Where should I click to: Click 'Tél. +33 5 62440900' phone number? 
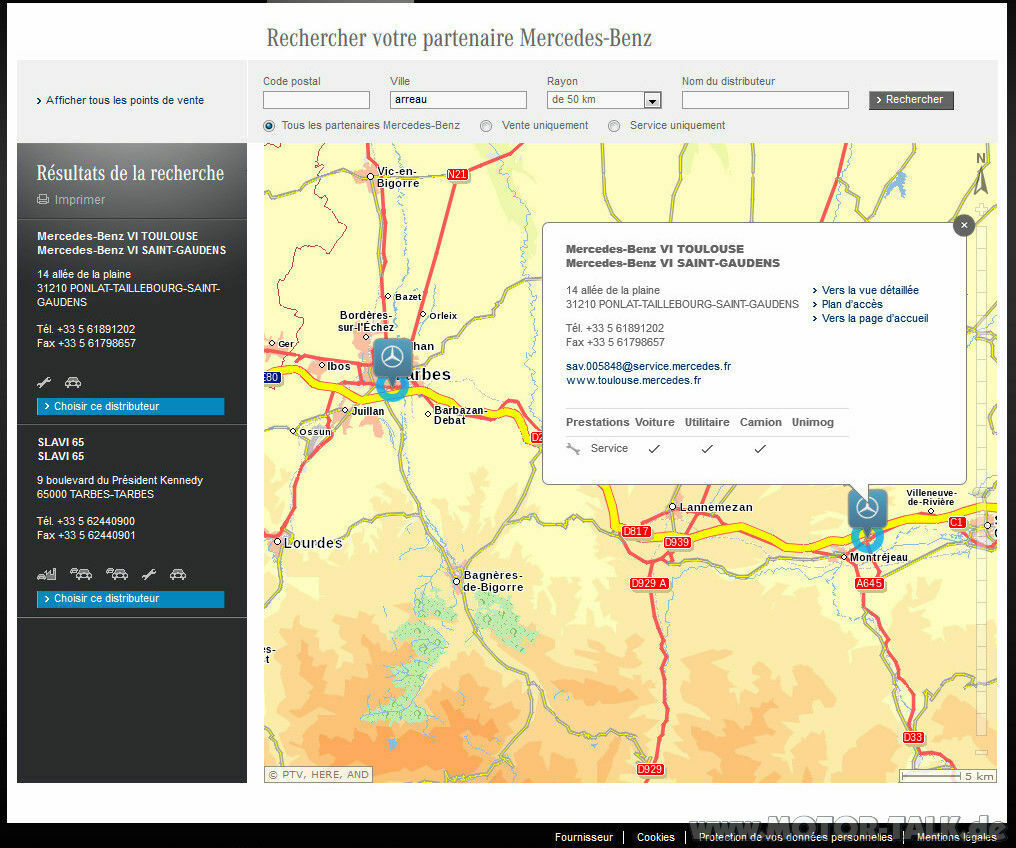86,521
